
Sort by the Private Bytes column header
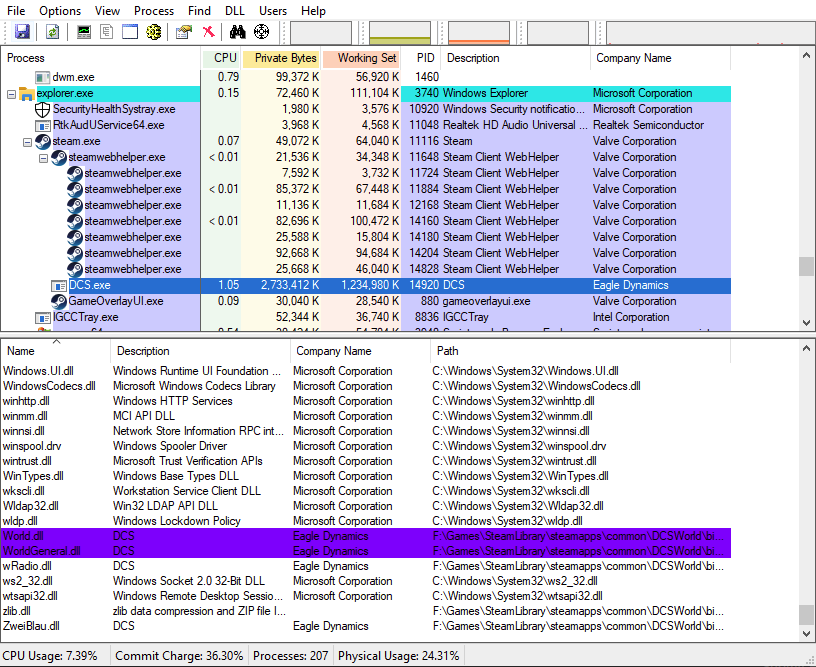click(x=282, y=58)
